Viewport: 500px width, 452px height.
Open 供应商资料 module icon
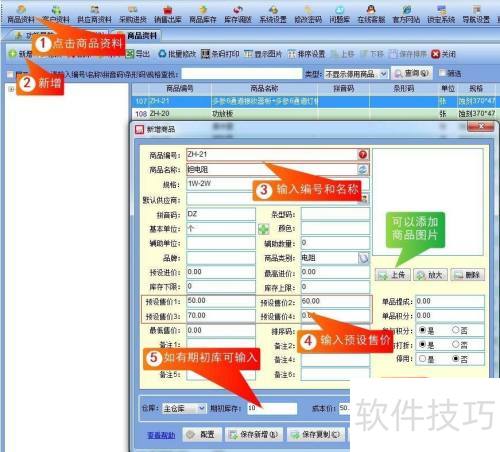click(x=94, y=14)
